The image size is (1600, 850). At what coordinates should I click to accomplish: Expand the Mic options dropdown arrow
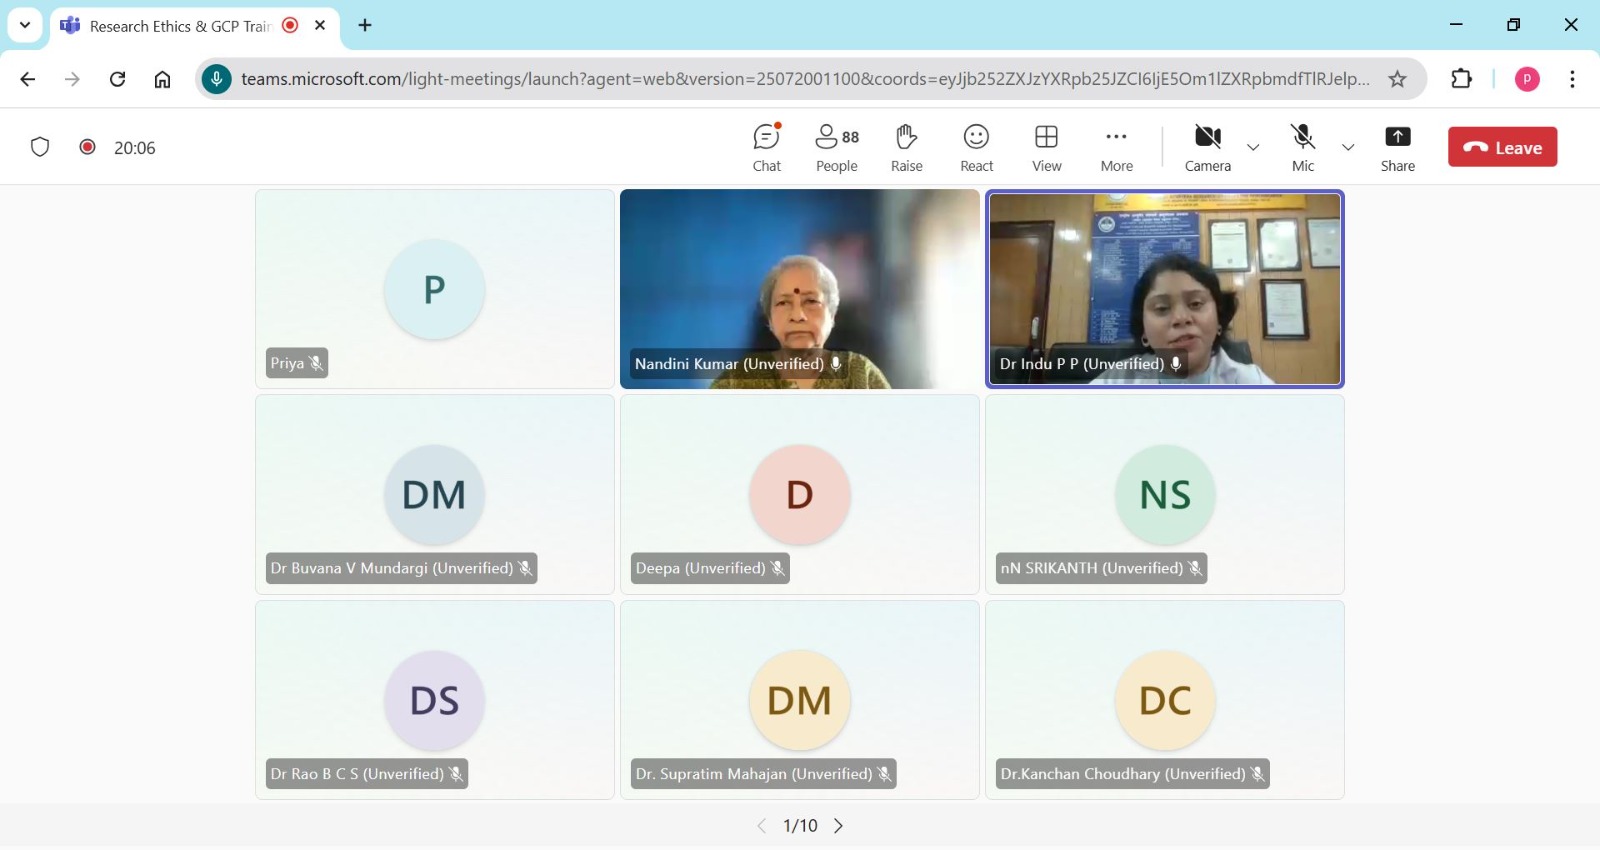pyautogui.click(x=1348, y=148)
